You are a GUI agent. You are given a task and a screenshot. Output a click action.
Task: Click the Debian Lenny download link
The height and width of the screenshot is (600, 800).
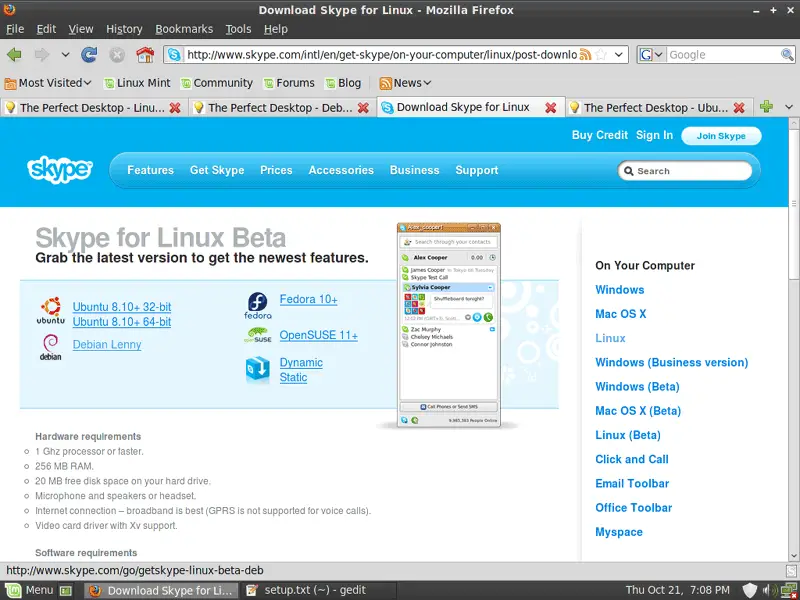[x=107, y=345]
